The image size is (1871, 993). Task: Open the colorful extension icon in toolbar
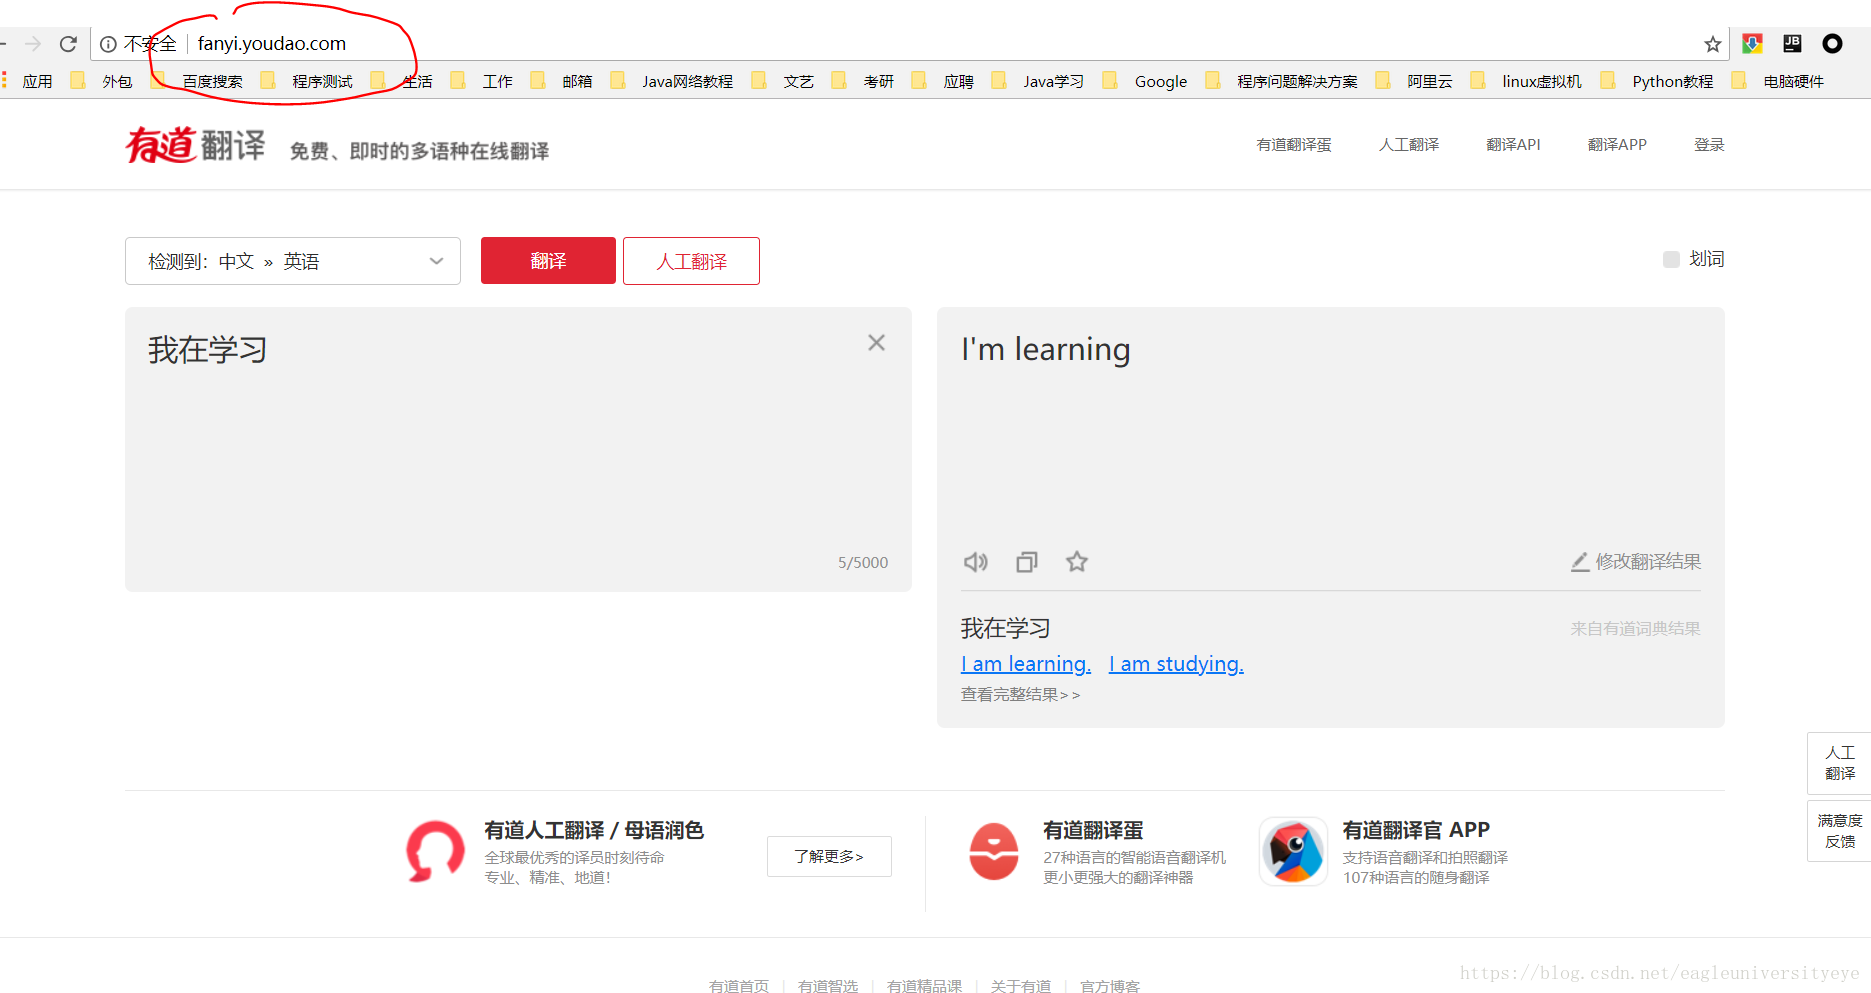1752,43
